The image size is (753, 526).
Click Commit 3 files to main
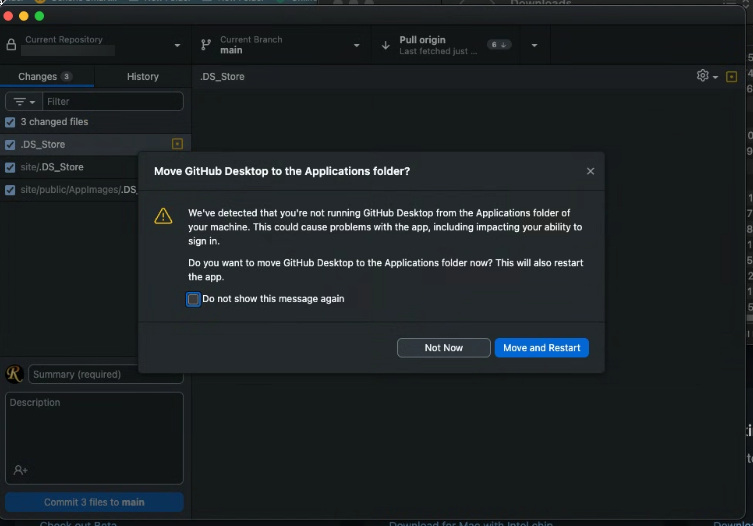pos(94,502)
